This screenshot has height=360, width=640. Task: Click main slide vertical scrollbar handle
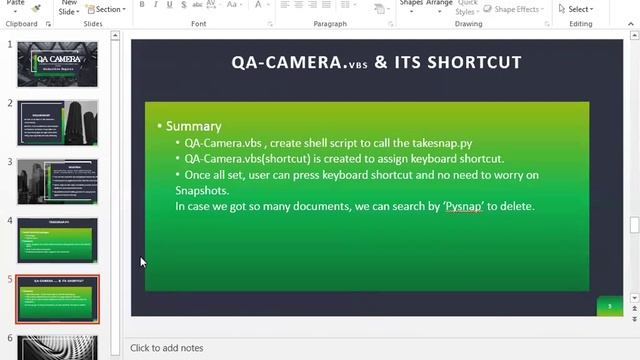tap(634, 225)
